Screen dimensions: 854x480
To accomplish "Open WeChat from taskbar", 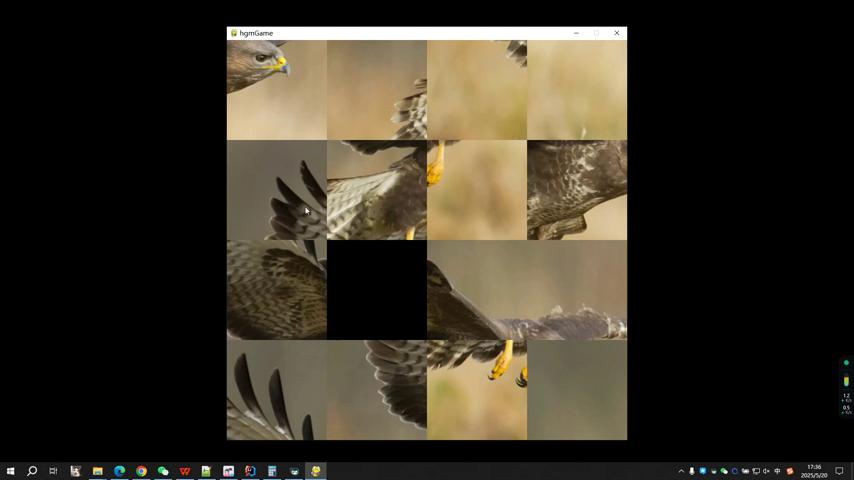I will click(x=163, y=471).
